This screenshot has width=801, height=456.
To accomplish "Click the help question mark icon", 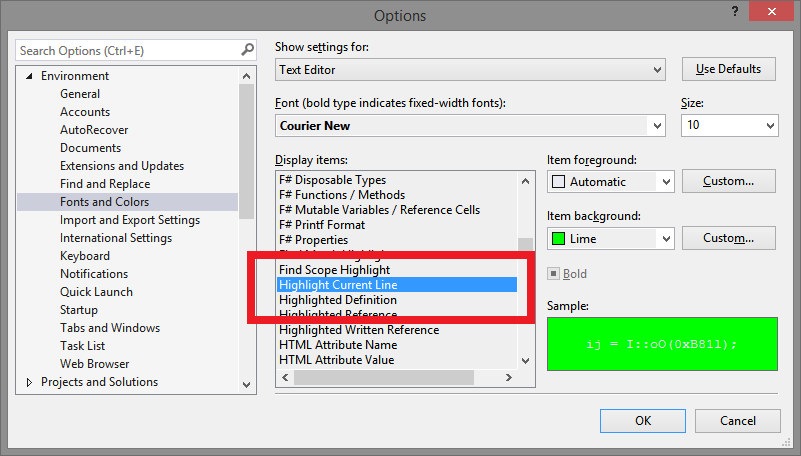I will (735, 12).
